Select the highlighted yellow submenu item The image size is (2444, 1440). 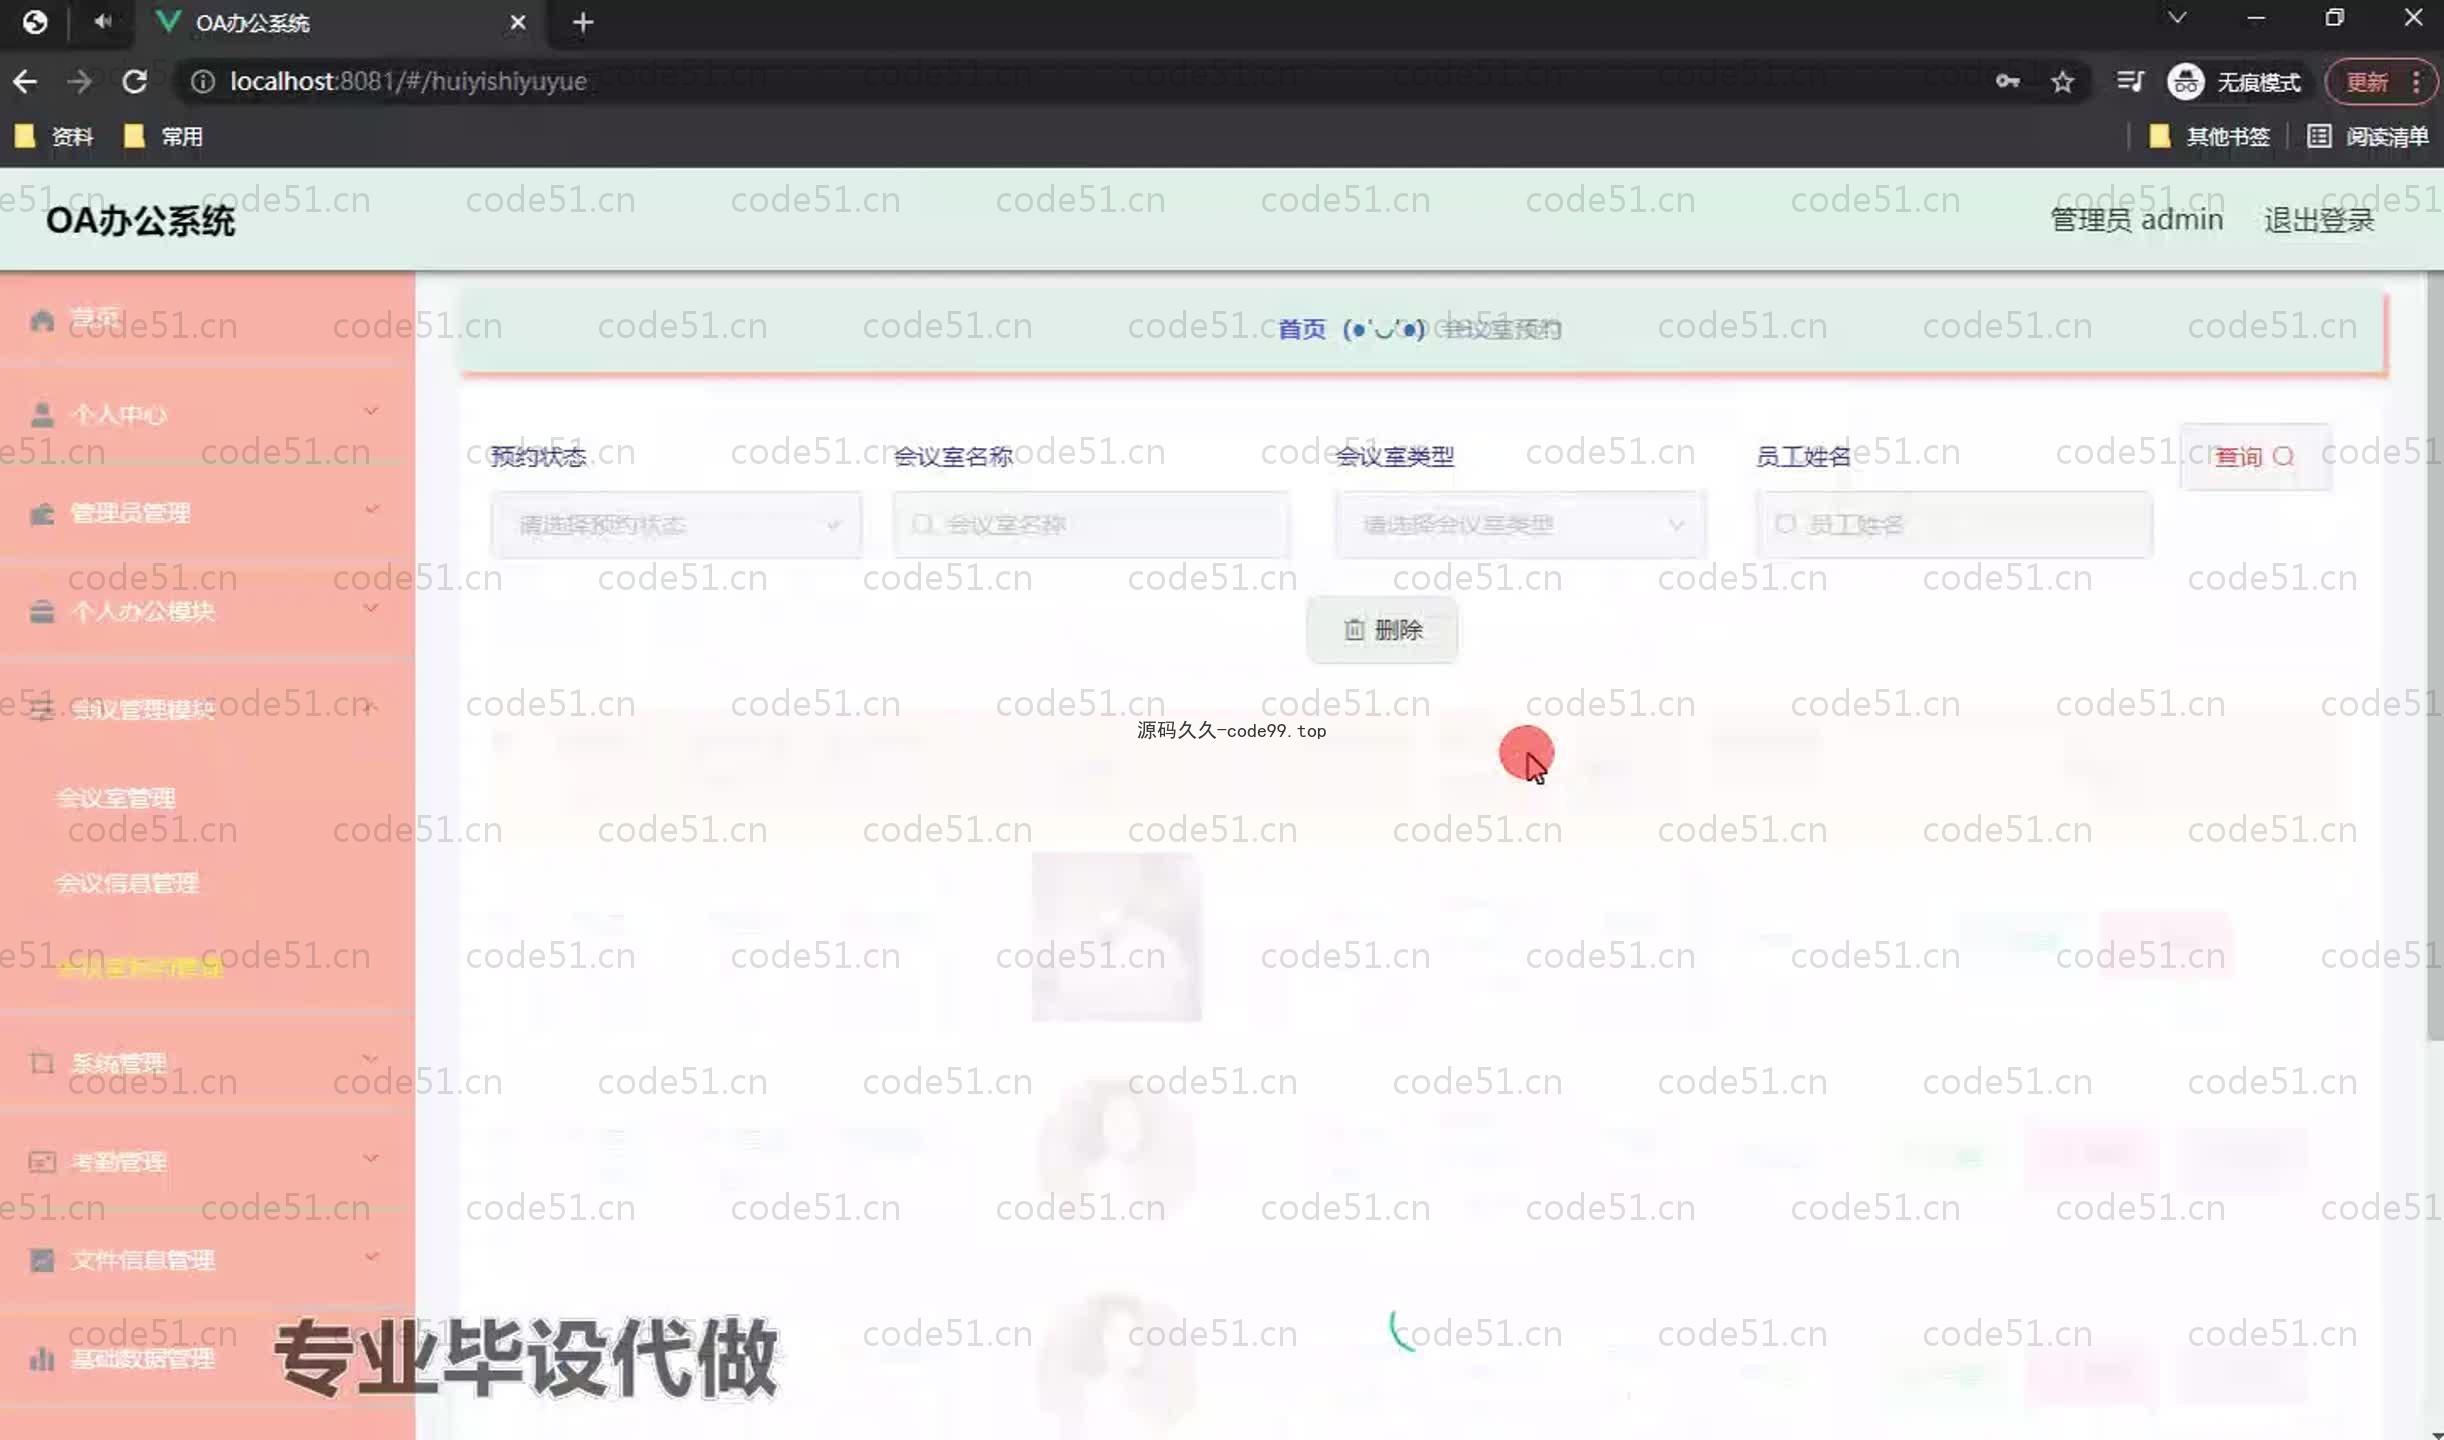tap(140, 967)
